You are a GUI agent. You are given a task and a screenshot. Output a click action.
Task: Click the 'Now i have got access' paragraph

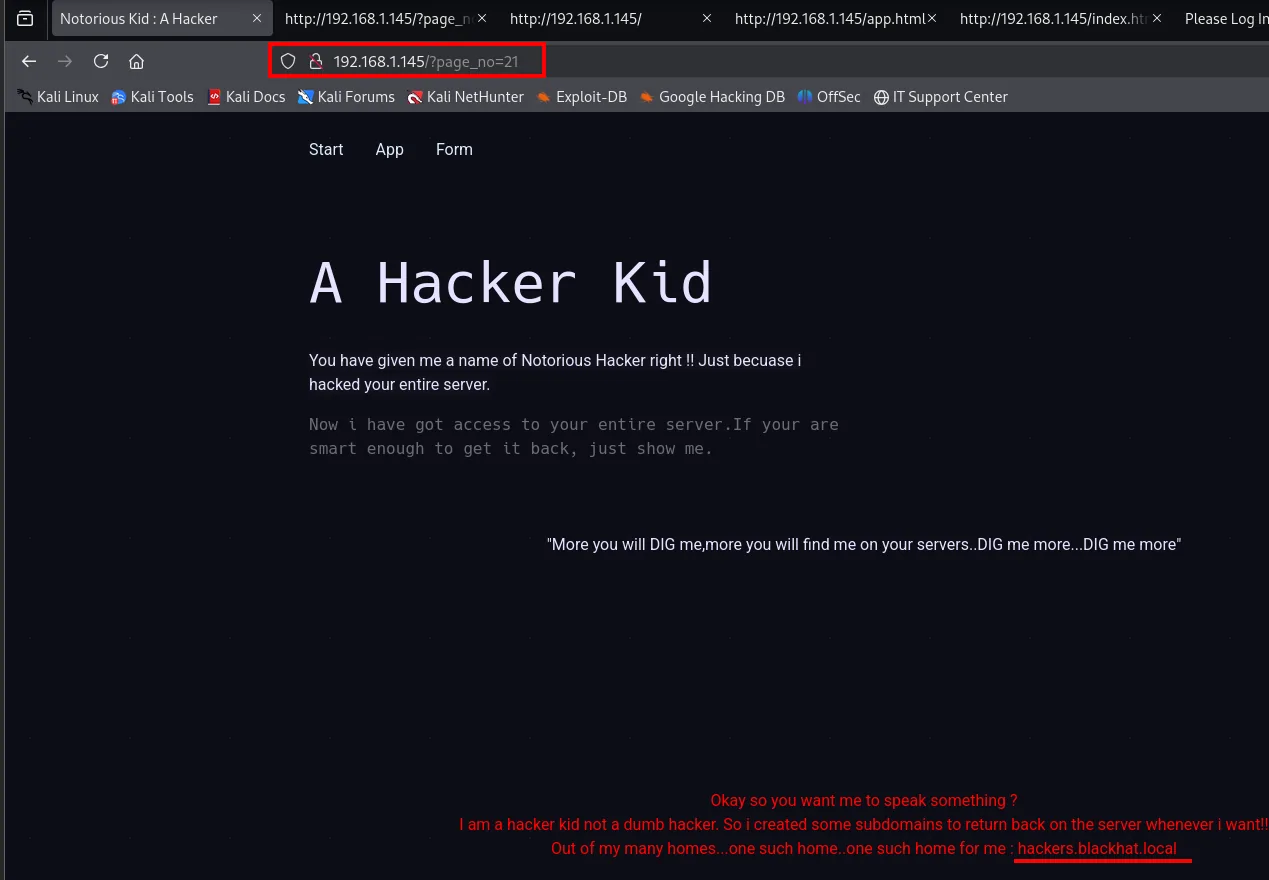pos(574,437)
